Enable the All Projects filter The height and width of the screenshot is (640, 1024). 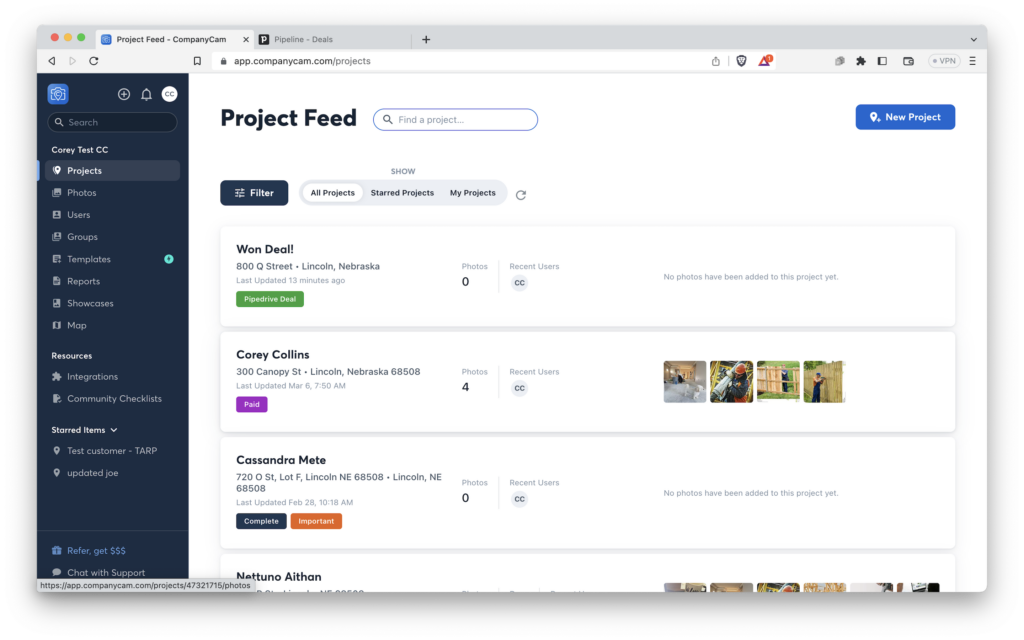point(331,192)
